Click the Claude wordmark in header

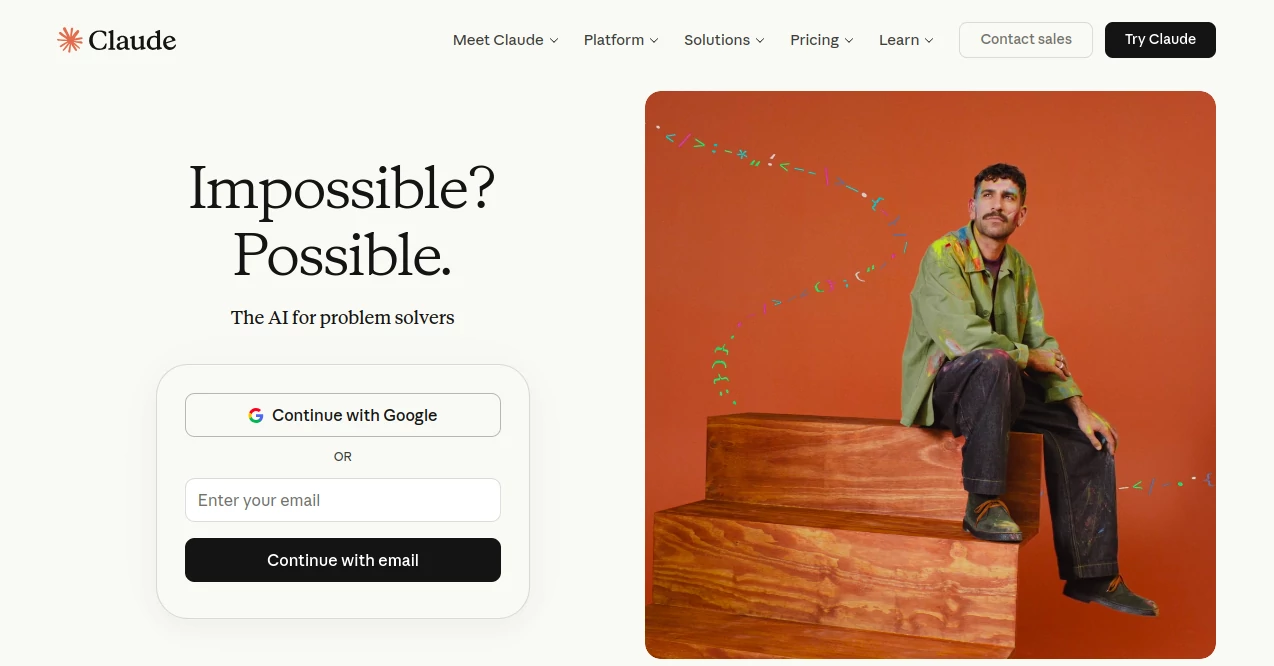click(x=132, y=40)
